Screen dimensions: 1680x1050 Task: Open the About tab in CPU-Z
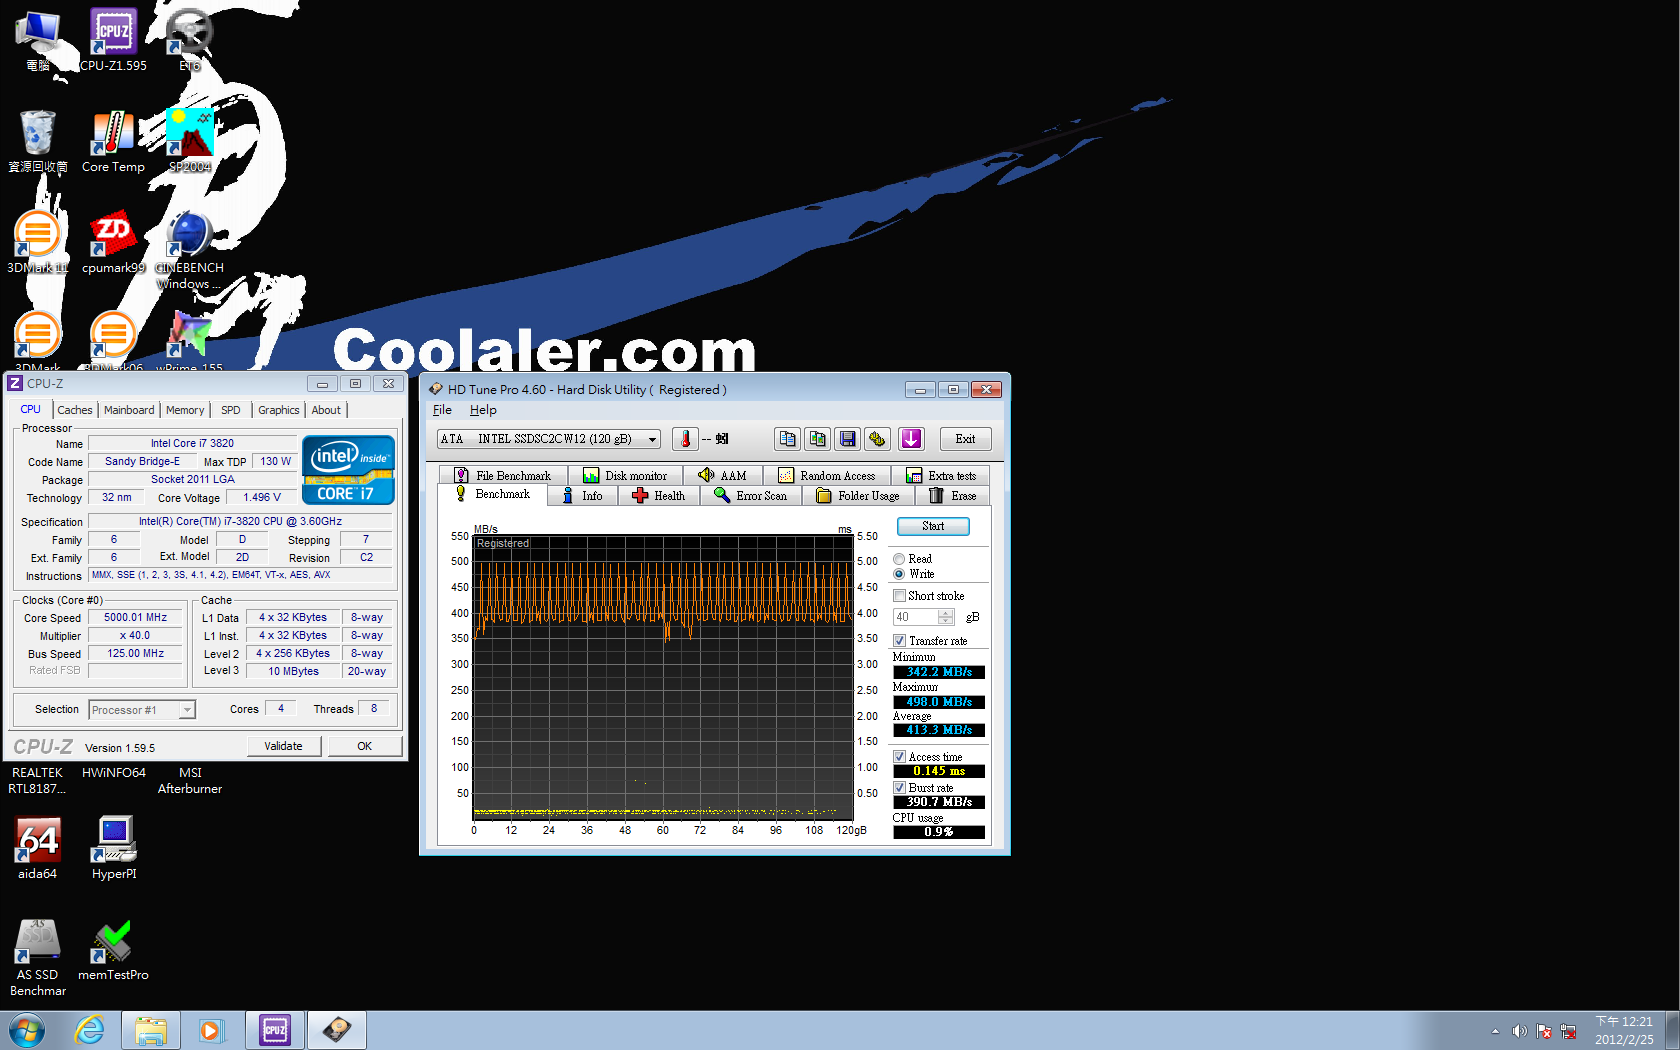[326, 410]
